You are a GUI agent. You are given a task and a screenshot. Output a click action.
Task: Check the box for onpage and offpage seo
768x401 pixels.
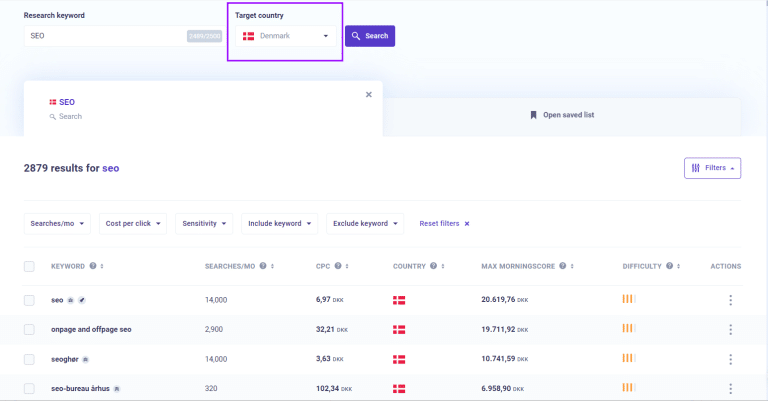click(x=29, y=330)
